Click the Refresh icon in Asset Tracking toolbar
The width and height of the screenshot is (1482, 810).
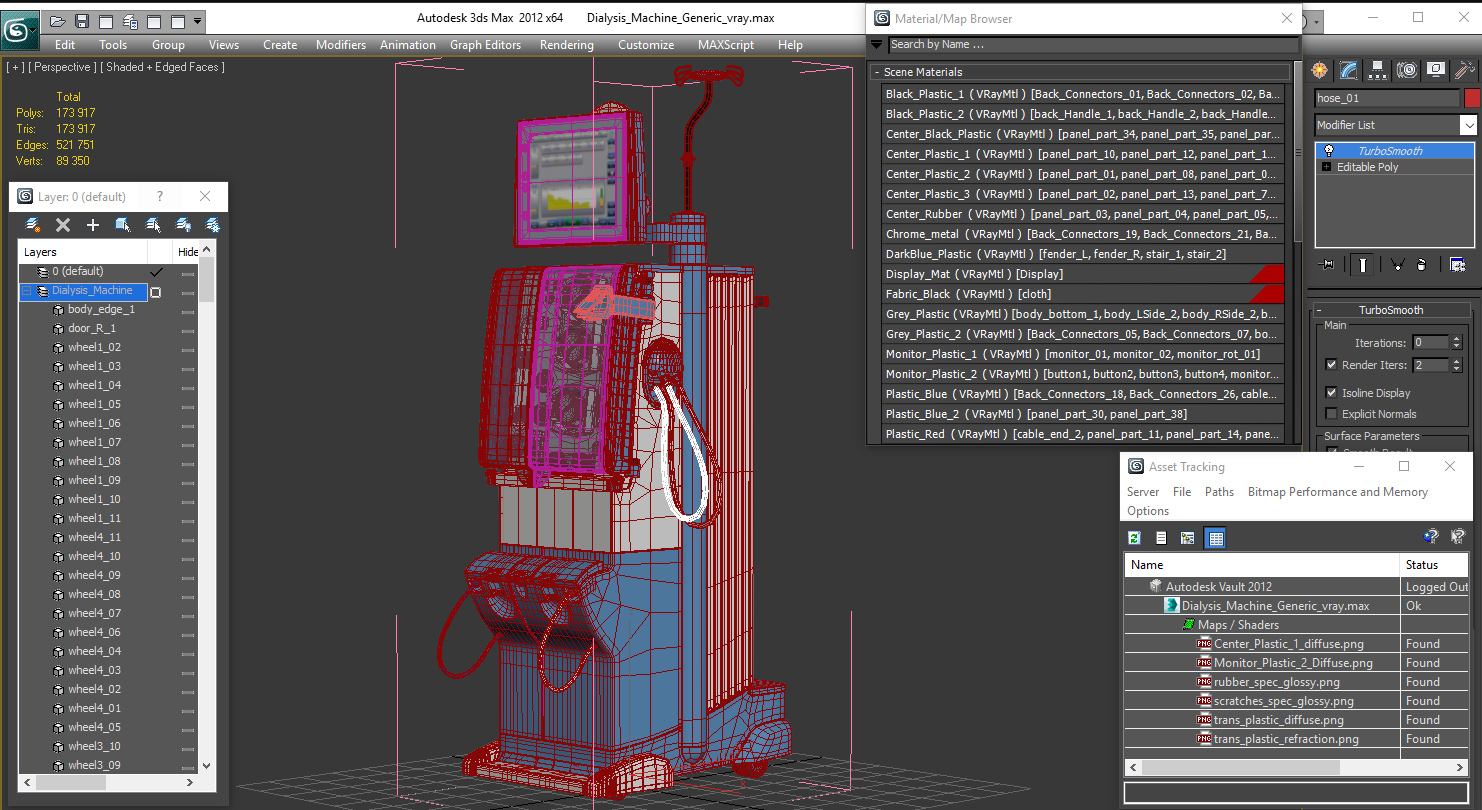pyautogui.click(x=1133, y=537)
